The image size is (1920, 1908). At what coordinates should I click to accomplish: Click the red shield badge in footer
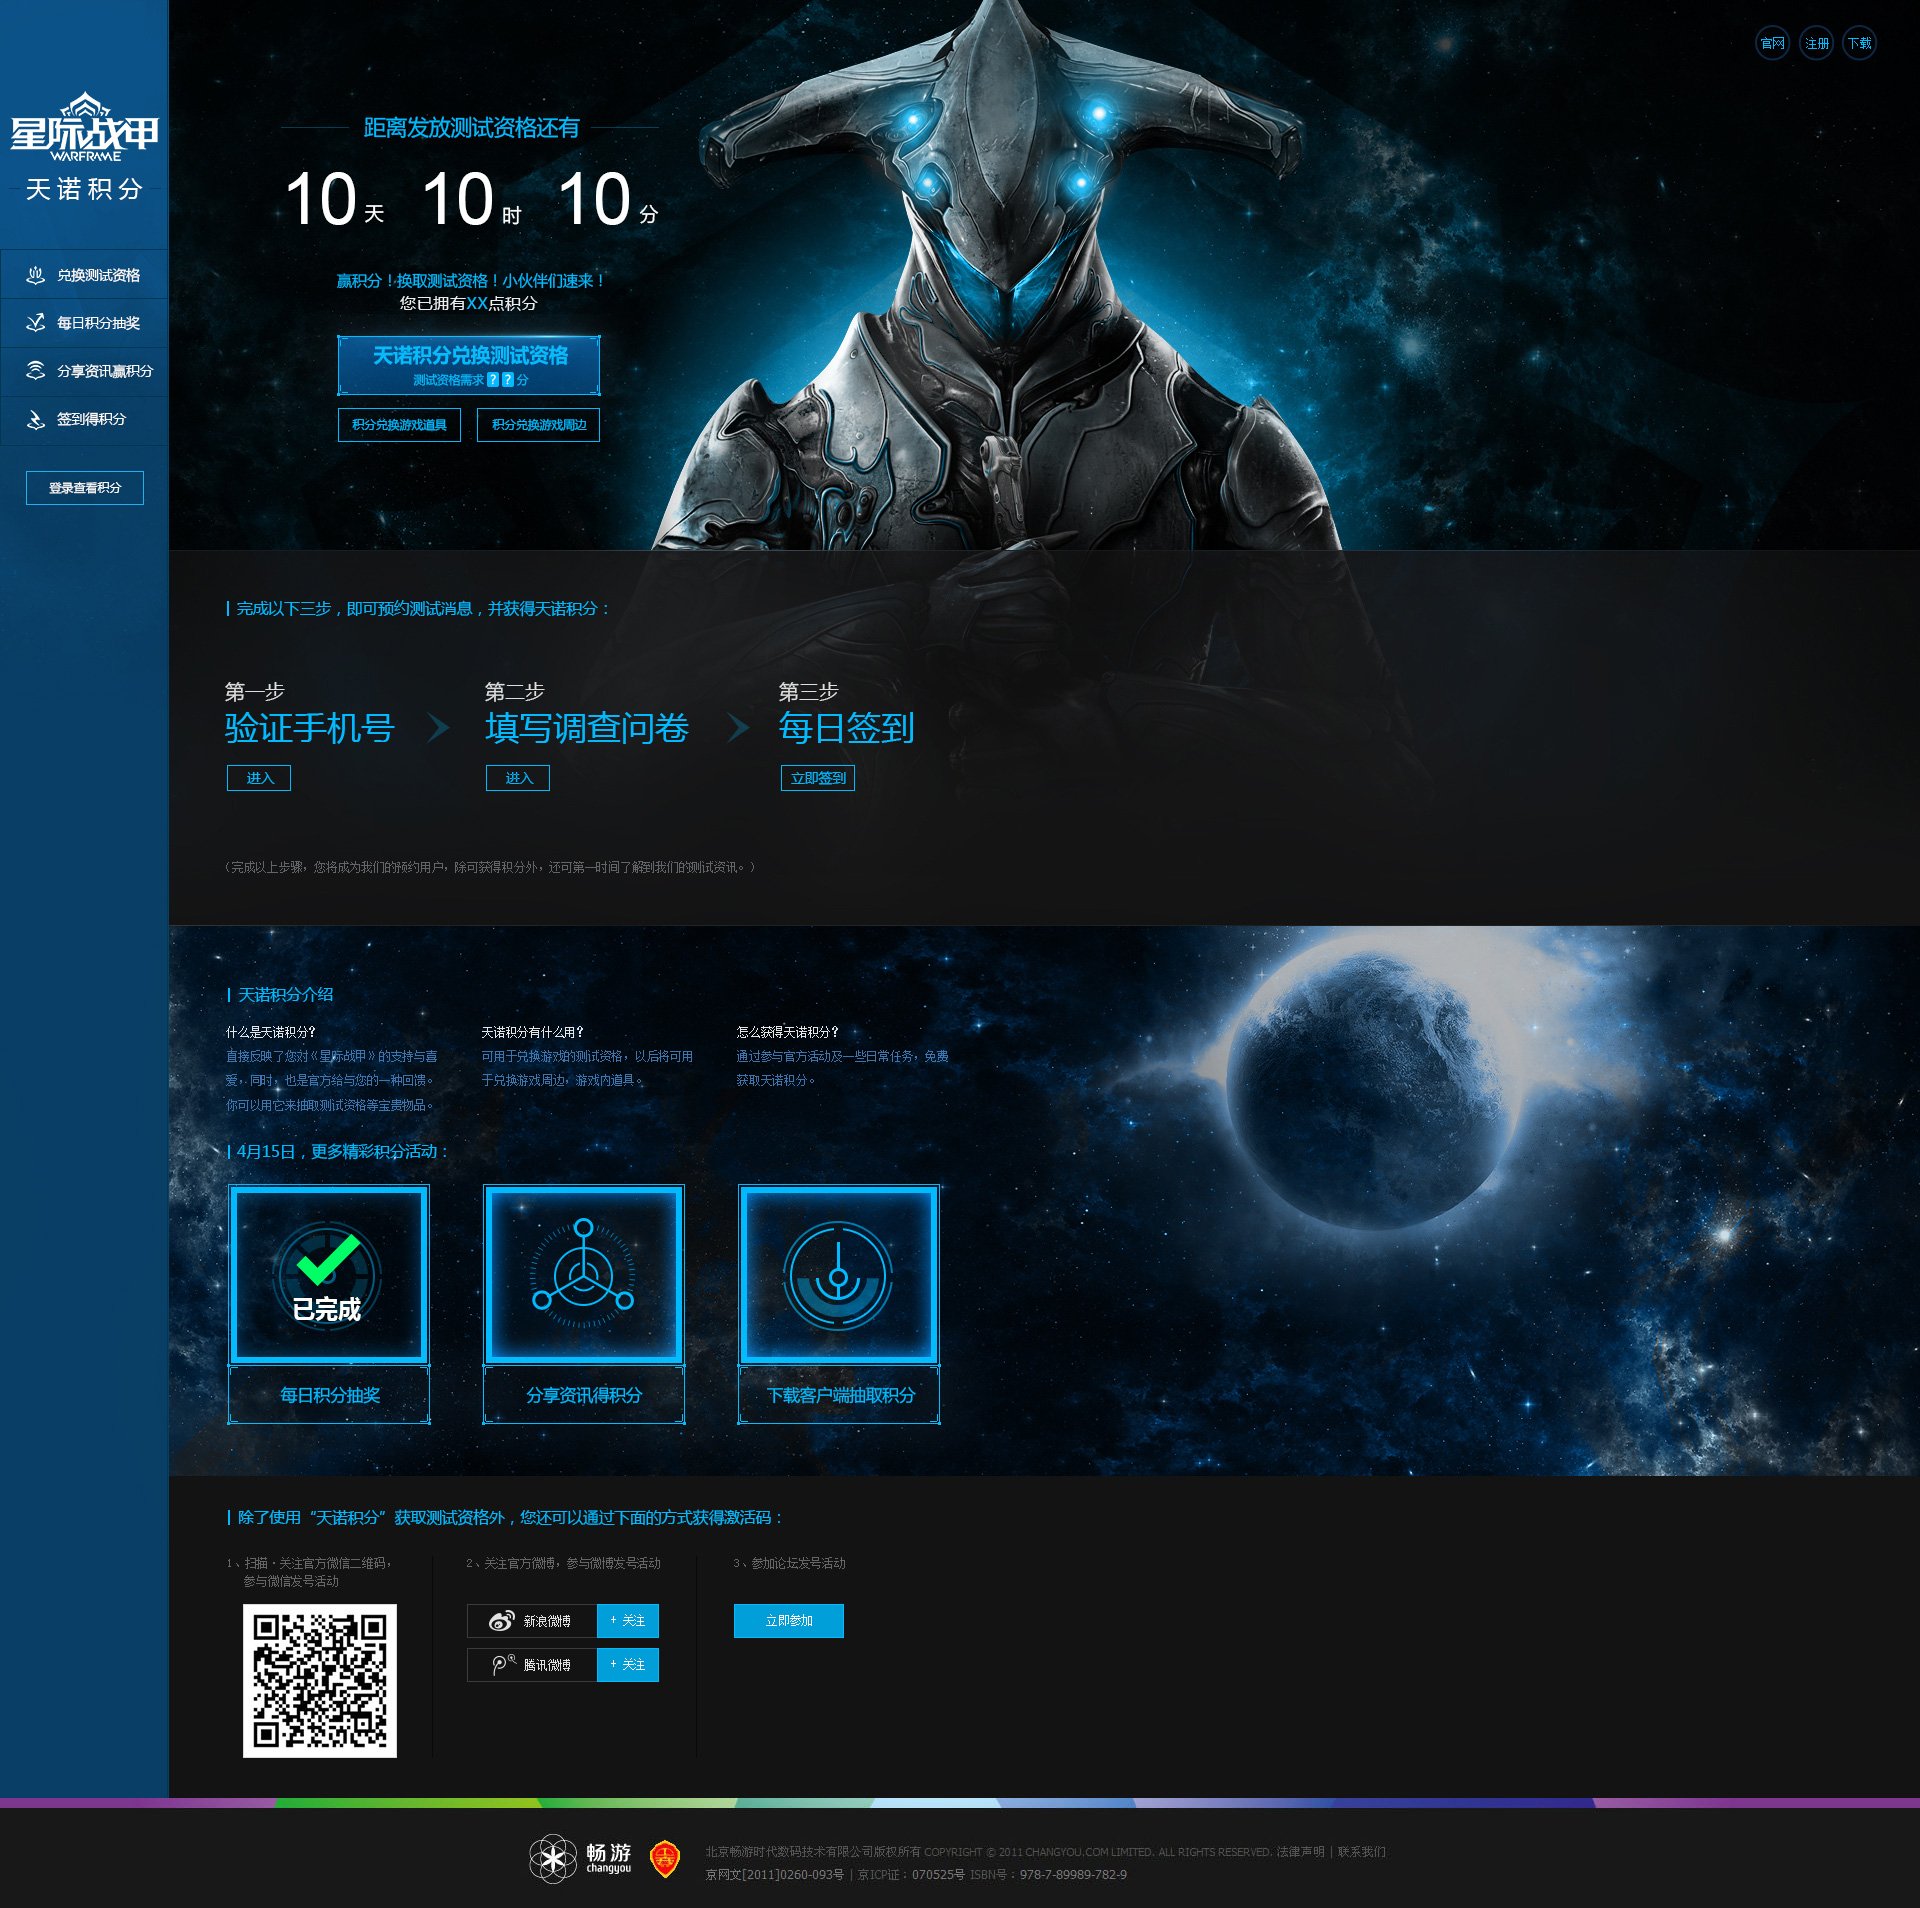point(665,1859)
